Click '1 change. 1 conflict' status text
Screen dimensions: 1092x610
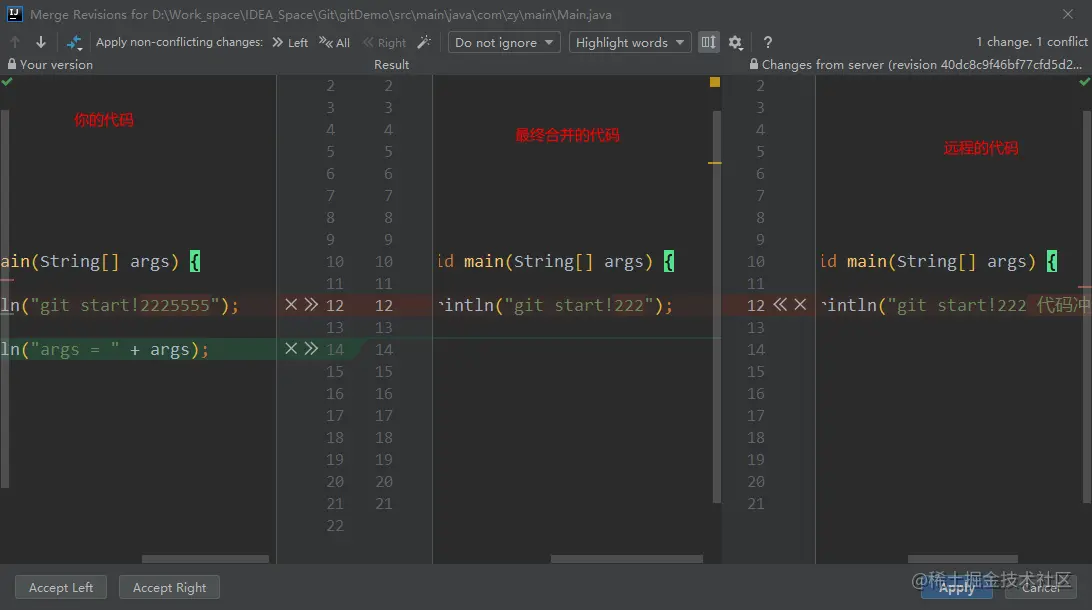[1031, 42]
